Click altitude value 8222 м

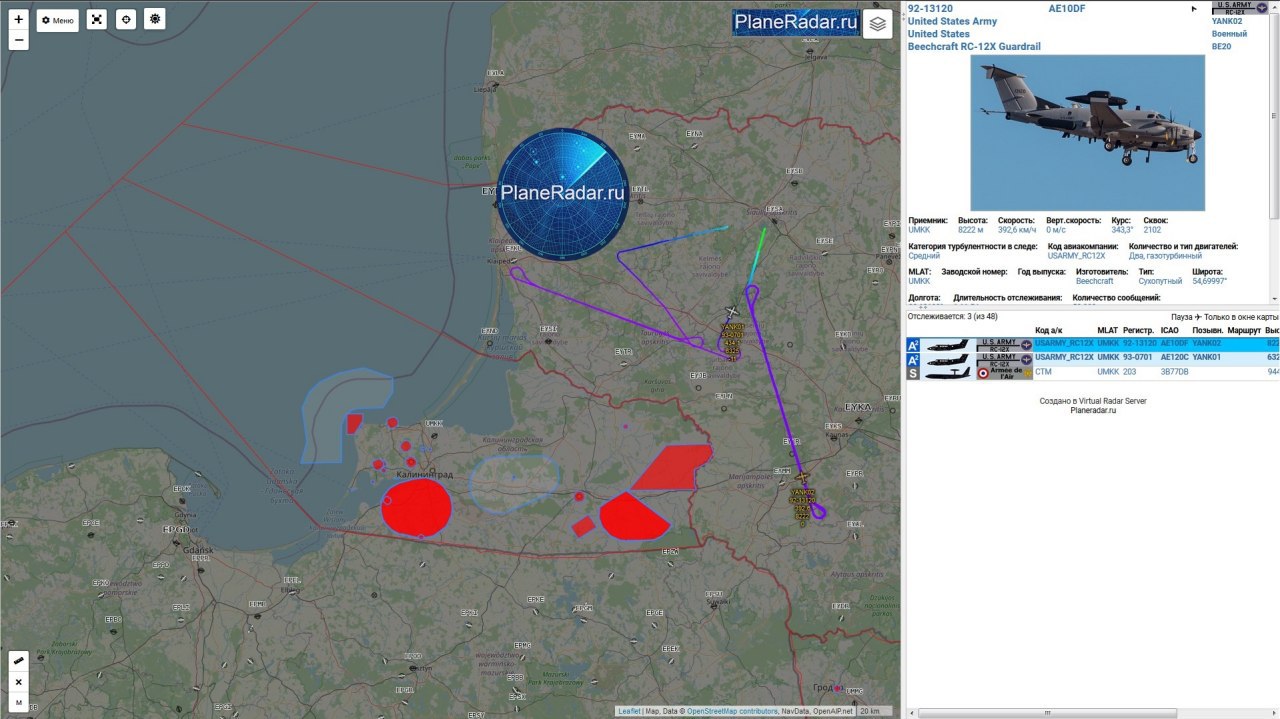tap(972, 230)
